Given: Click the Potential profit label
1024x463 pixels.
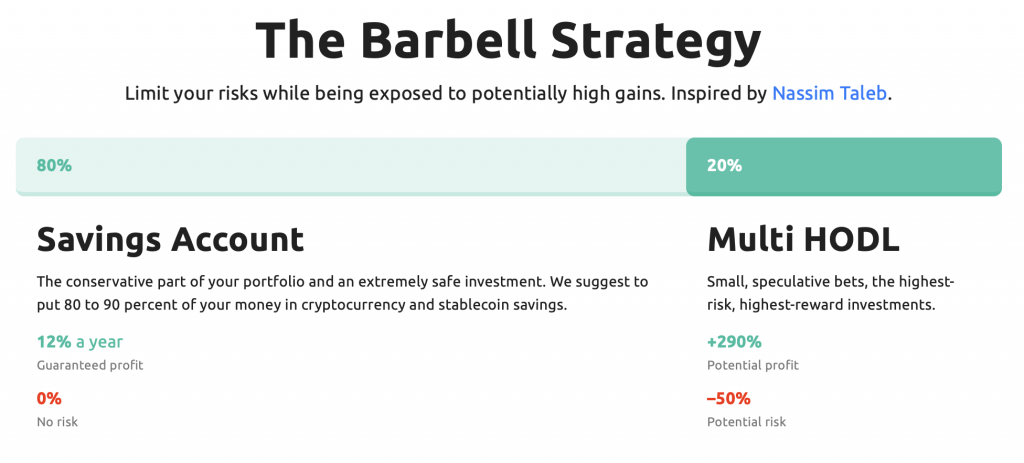Looking at the screenshot, I should (753, 365).
